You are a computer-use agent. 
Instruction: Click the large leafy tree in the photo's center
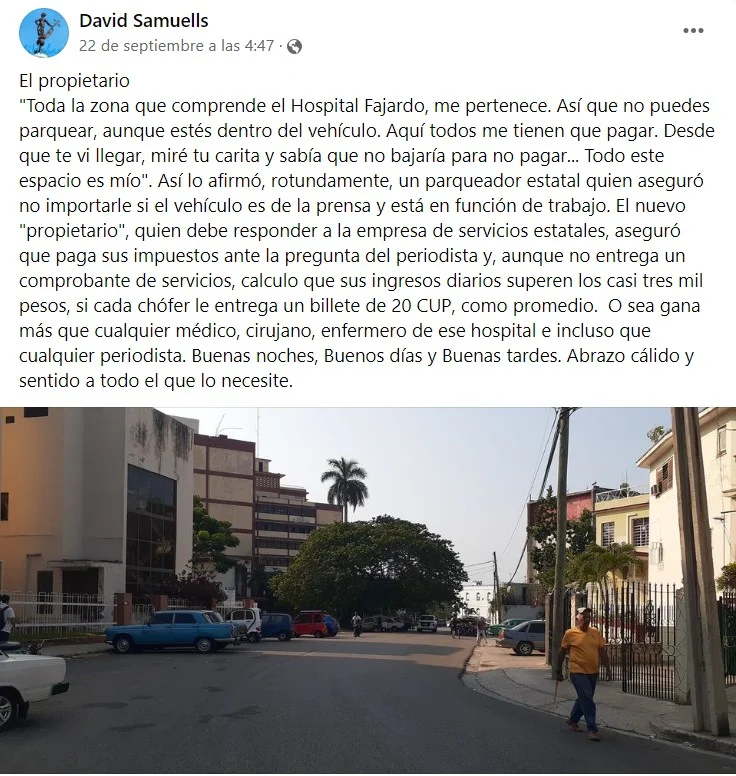pyautogui.click(x=369, y=566)
